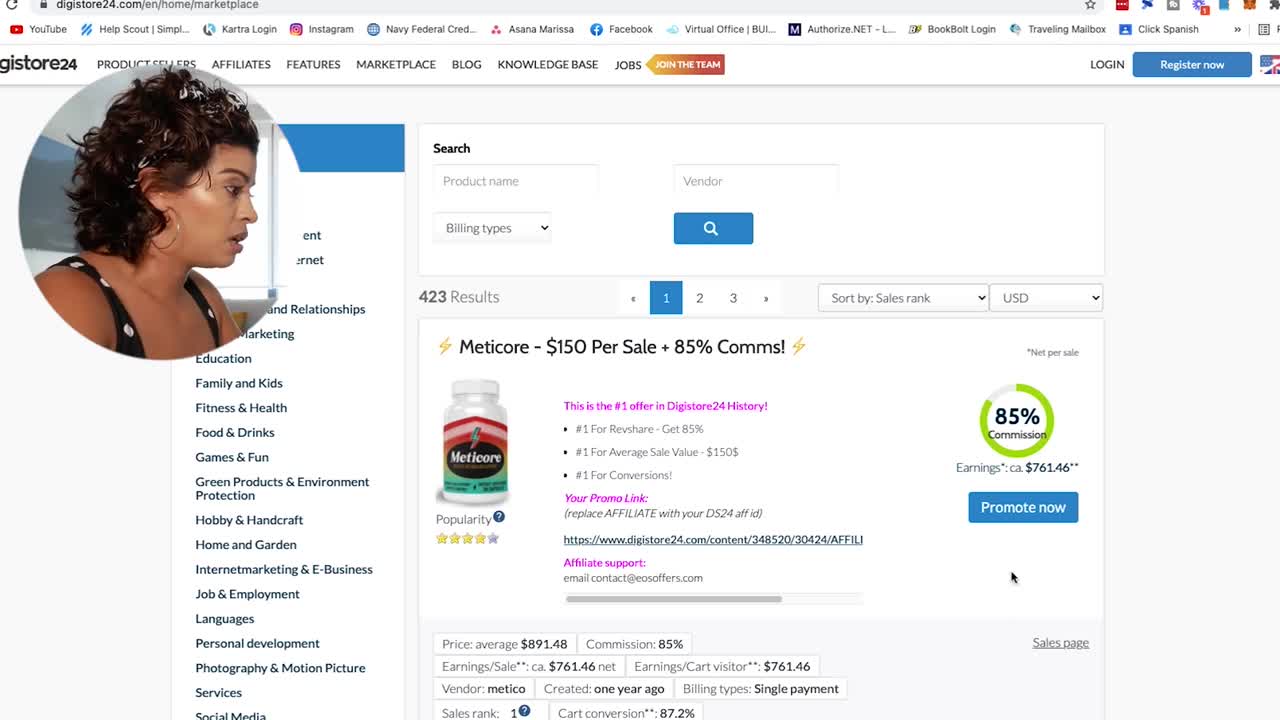Open the Billing types dropdown
Viewport: 1280px width, 720px height.
coord(492,228)
